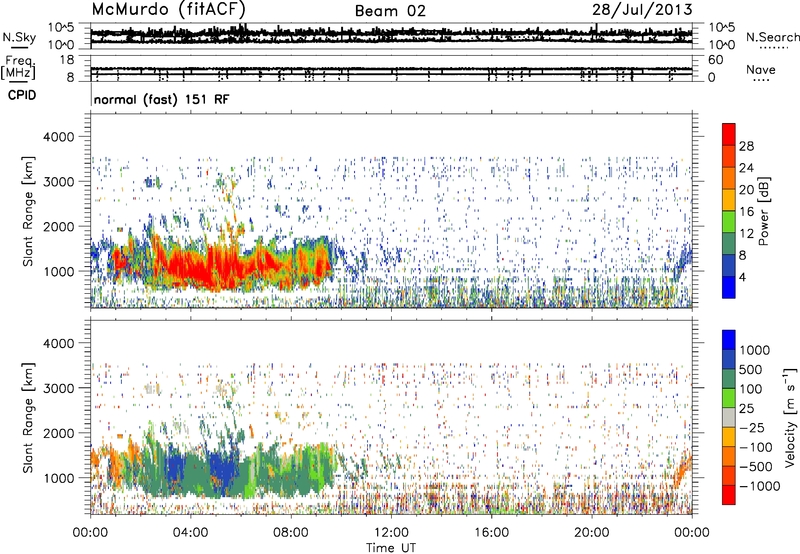Viewport: 800px width, 554px height.
Task: Click the red bottom Velocity colorbar segment
Action: (729, 495)
